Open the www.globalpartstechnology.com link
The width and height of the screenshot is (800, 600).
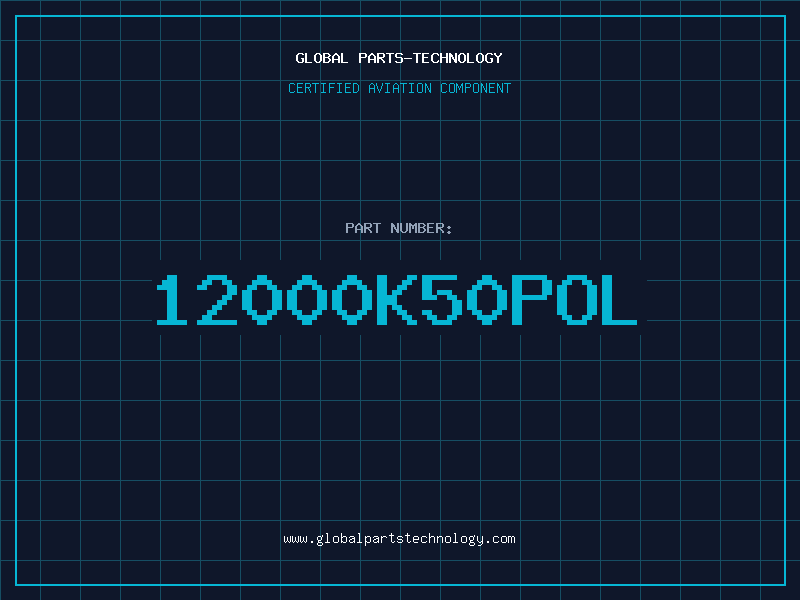click(x=399, y=539)
